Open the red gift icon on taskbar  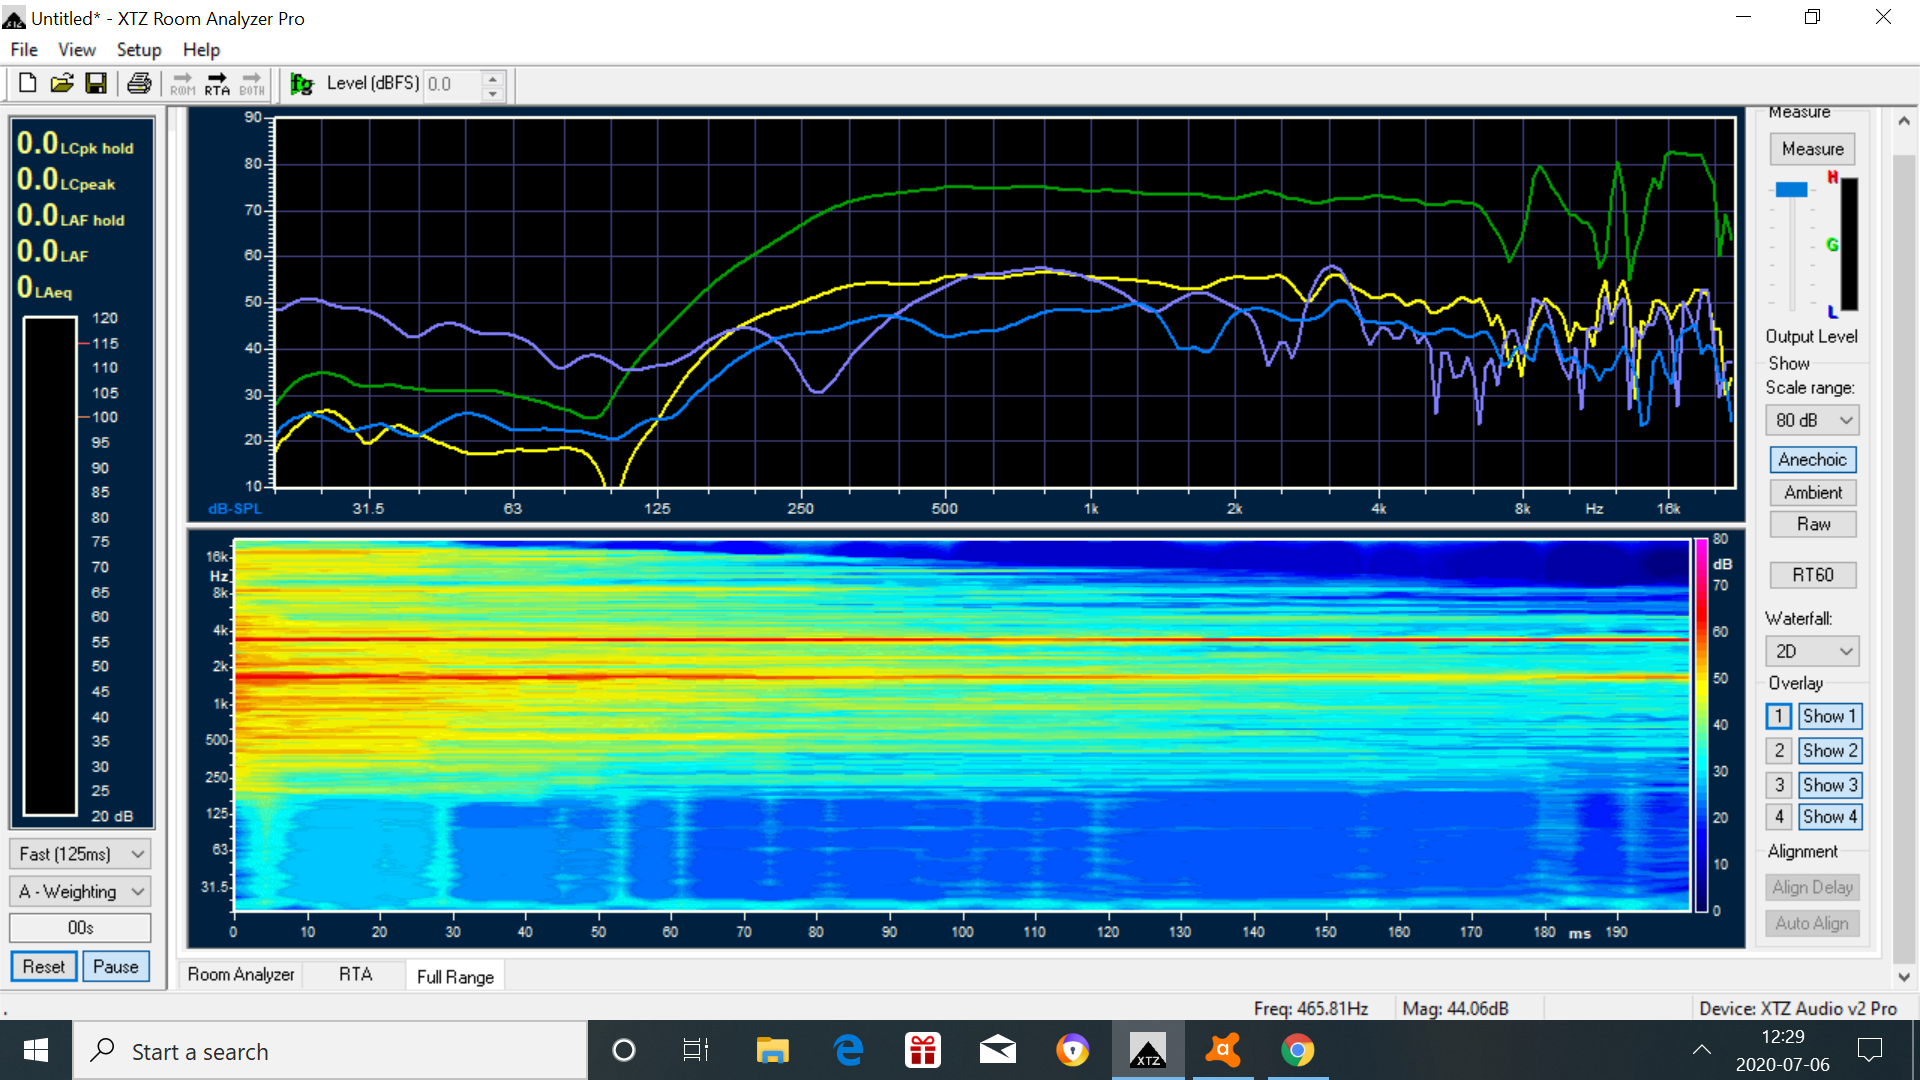click(922, 1050)
